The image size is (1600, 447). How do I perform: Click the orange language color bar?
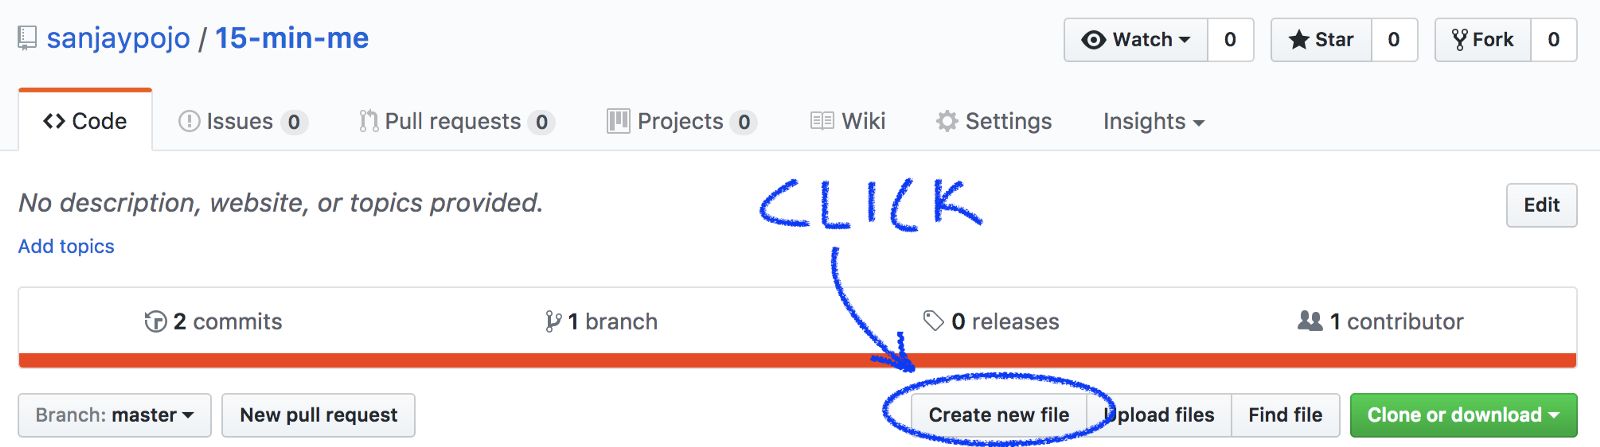pos(797,360)
